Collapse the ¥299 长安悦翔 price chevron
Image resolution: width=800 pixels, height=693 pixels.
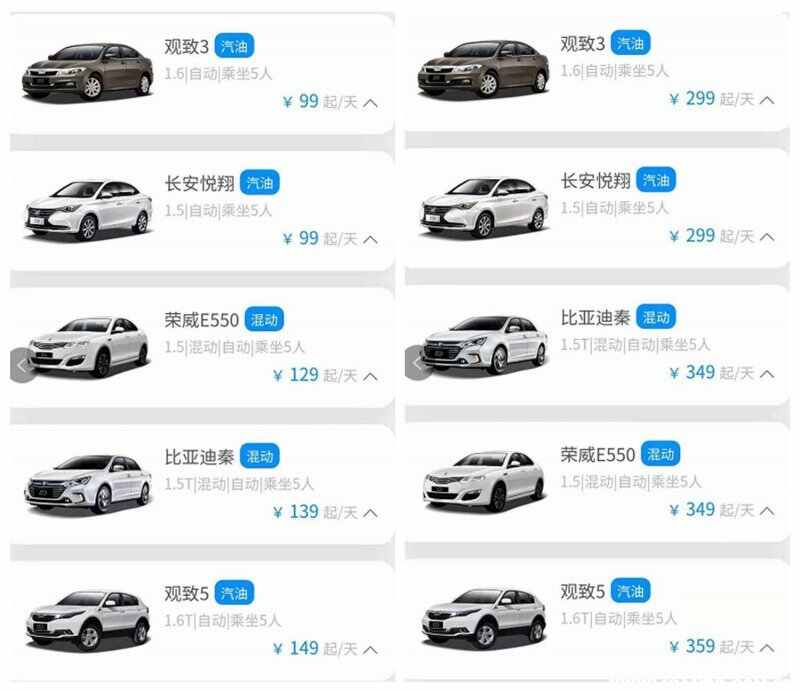pyautogui.click(x=767, y=237)
